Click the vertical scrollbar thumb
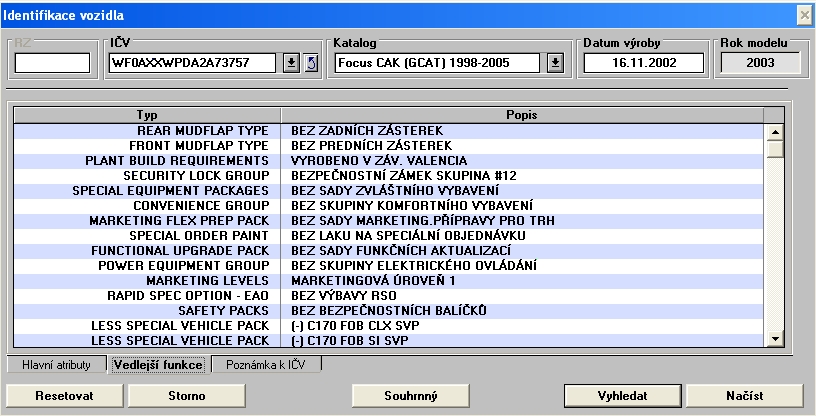This screenshot has height=416, width=816. click(x=774, y=149)
